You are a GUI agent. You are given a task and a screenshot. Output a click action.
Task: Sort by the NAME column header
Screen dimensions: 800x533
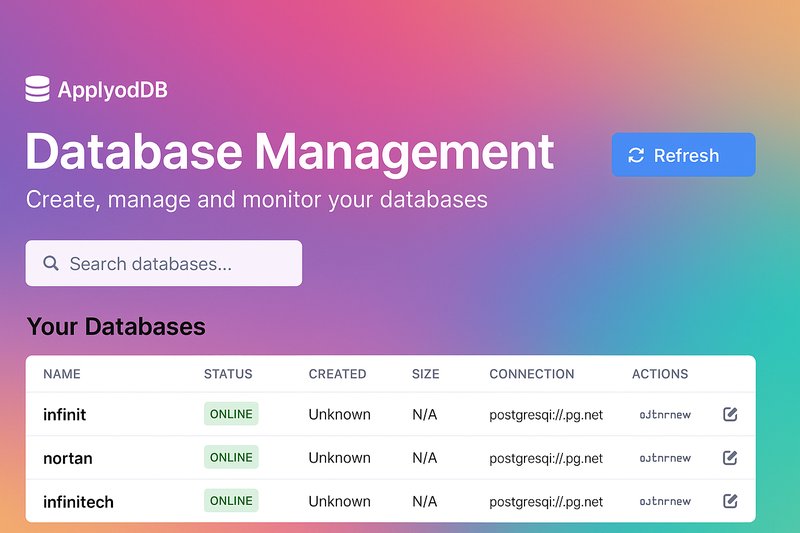click(62, 374)
